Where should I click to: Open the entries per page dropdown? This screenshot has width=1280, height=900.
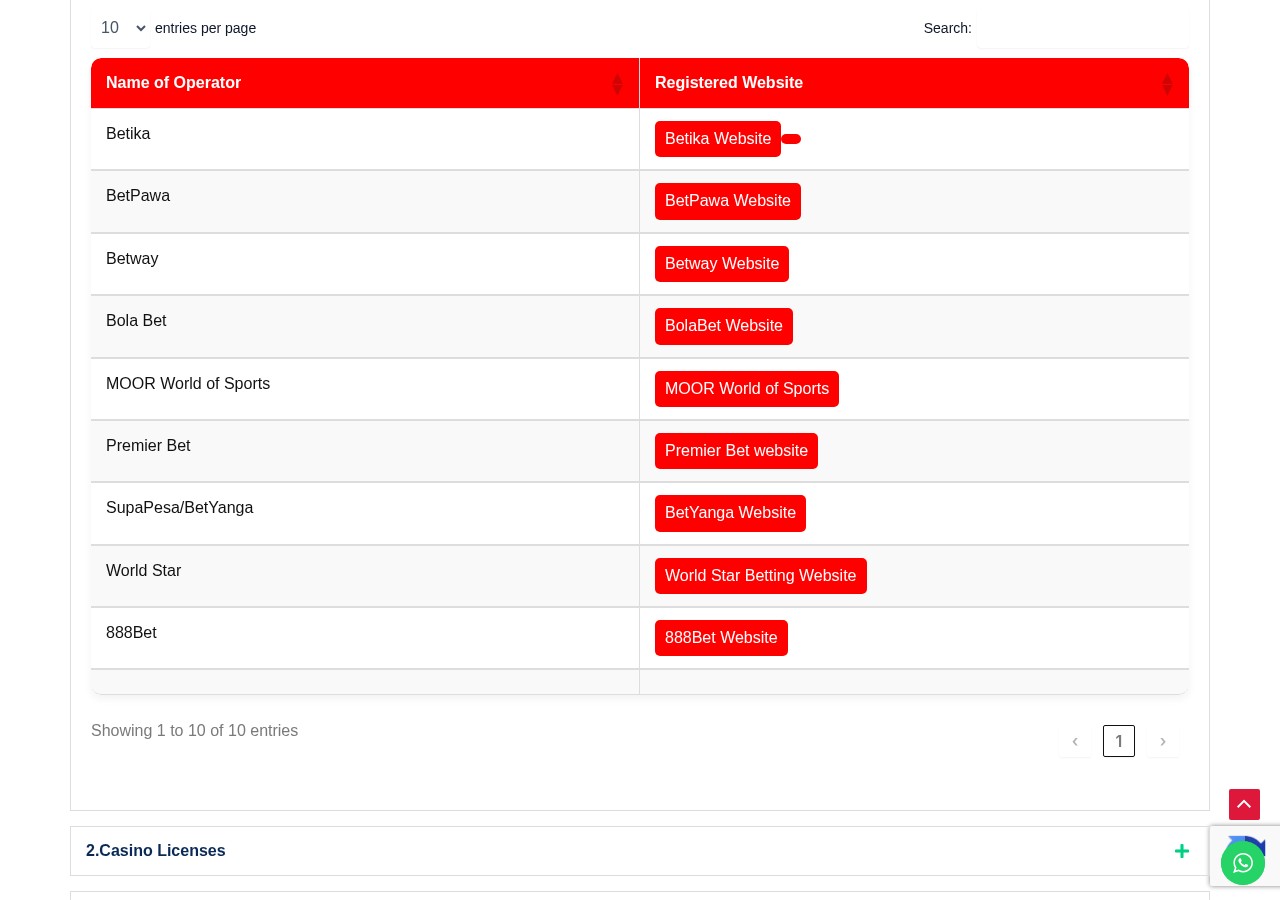pos(121,28)
